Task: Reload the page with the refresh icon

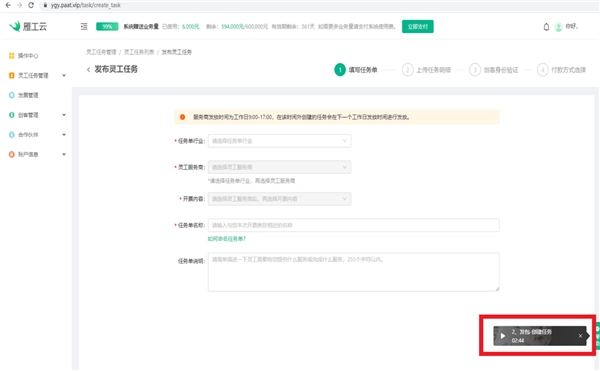Action: [31, 5]
